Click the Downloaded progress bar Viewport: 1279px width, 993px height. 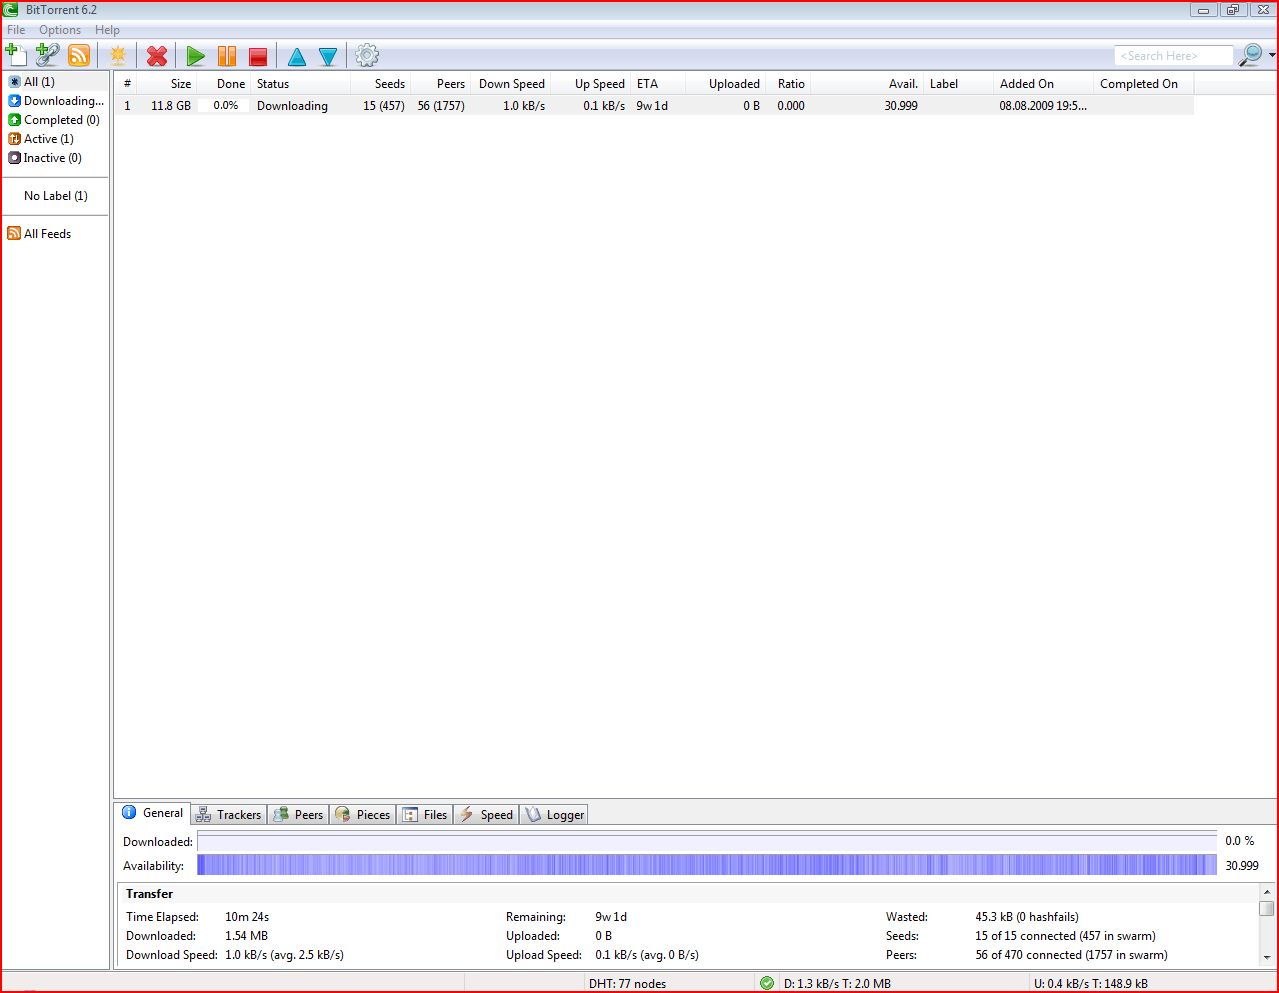[707, 842]
